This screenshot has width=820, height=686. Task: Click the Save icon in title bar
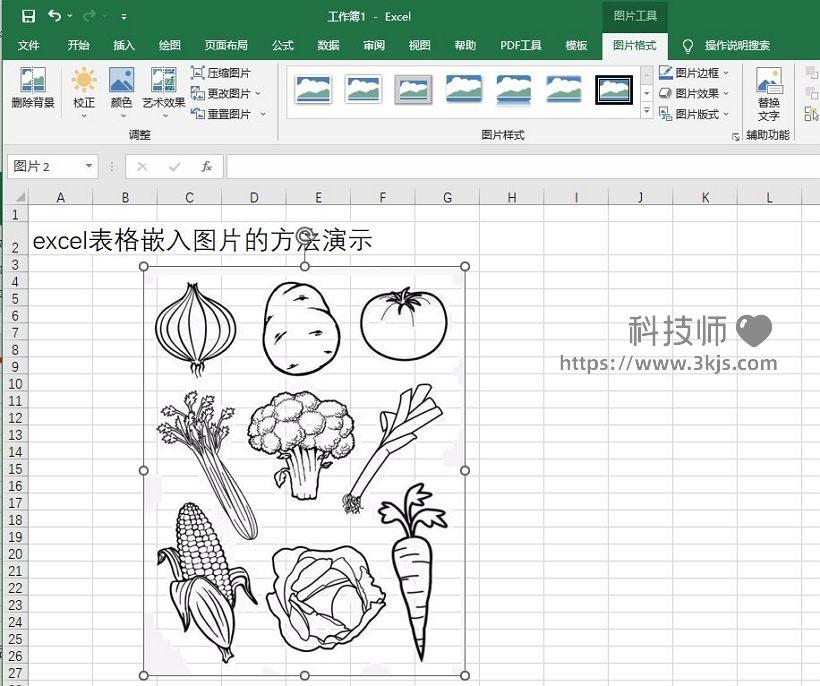pyautogui.click(x=28, y=16)
